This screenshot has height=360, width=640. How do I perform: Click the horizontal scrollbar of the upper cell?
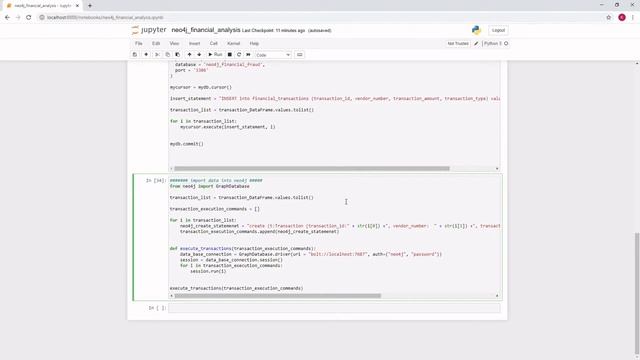(312, 169)
